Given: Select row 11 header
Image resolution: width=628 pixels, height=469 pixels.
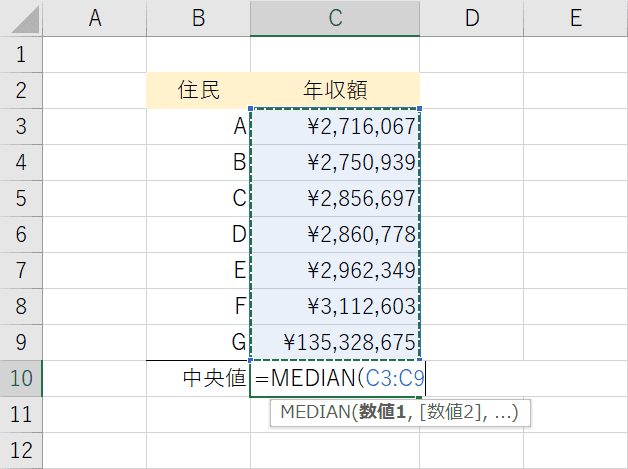Looking at the screenshot, I should [x=21, y=415].
